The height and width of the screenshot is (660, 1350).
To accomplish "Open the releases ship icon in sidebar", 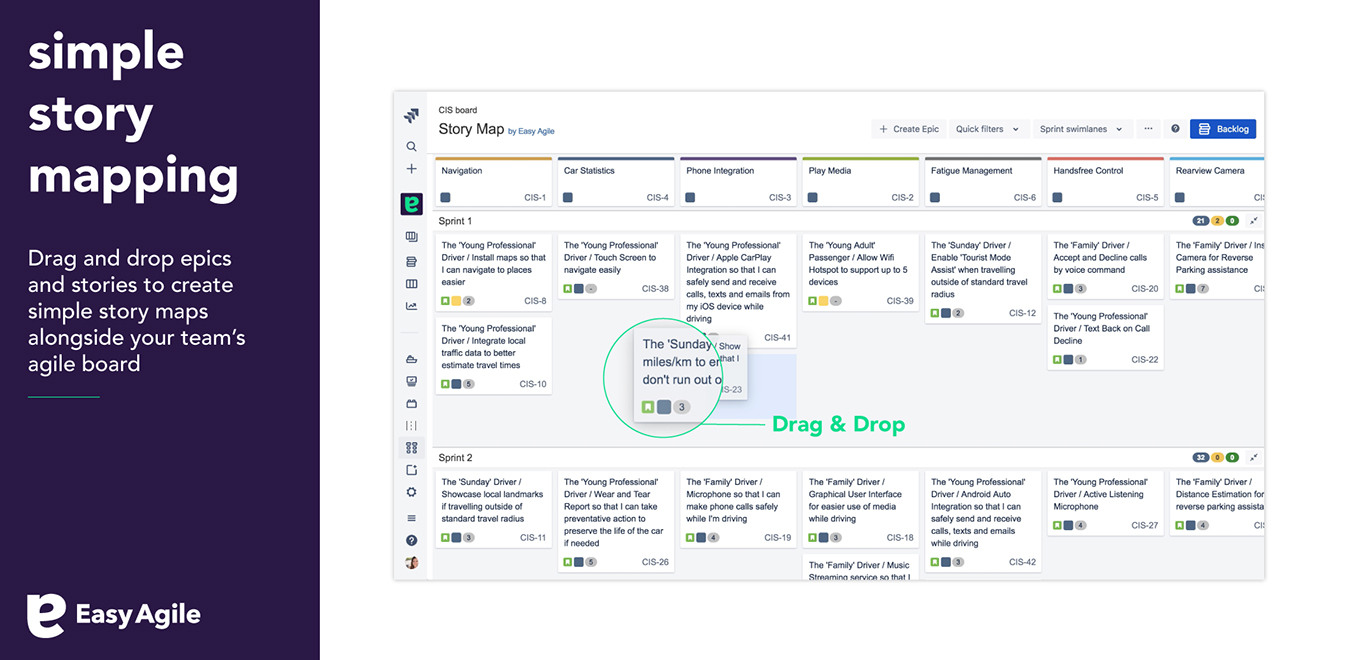I will (411, 359).
